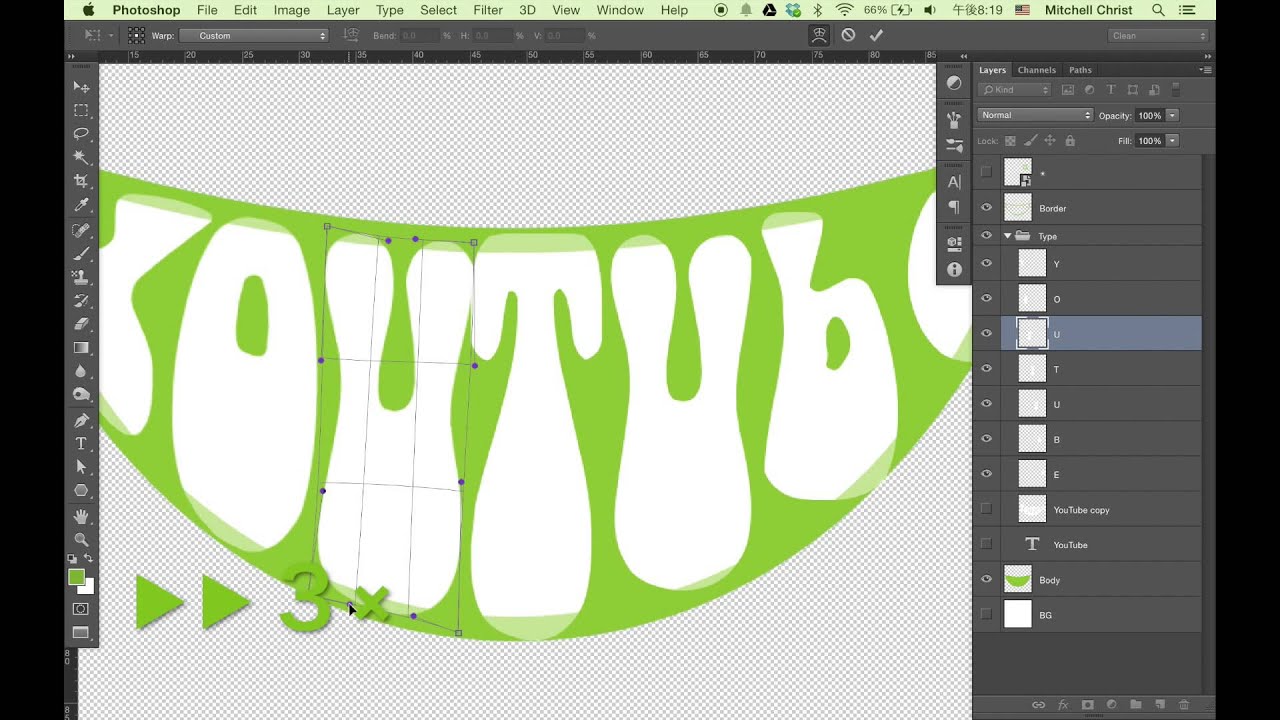Open the Character panel icon
1280x720 pixels.
[x=954, y=182]
